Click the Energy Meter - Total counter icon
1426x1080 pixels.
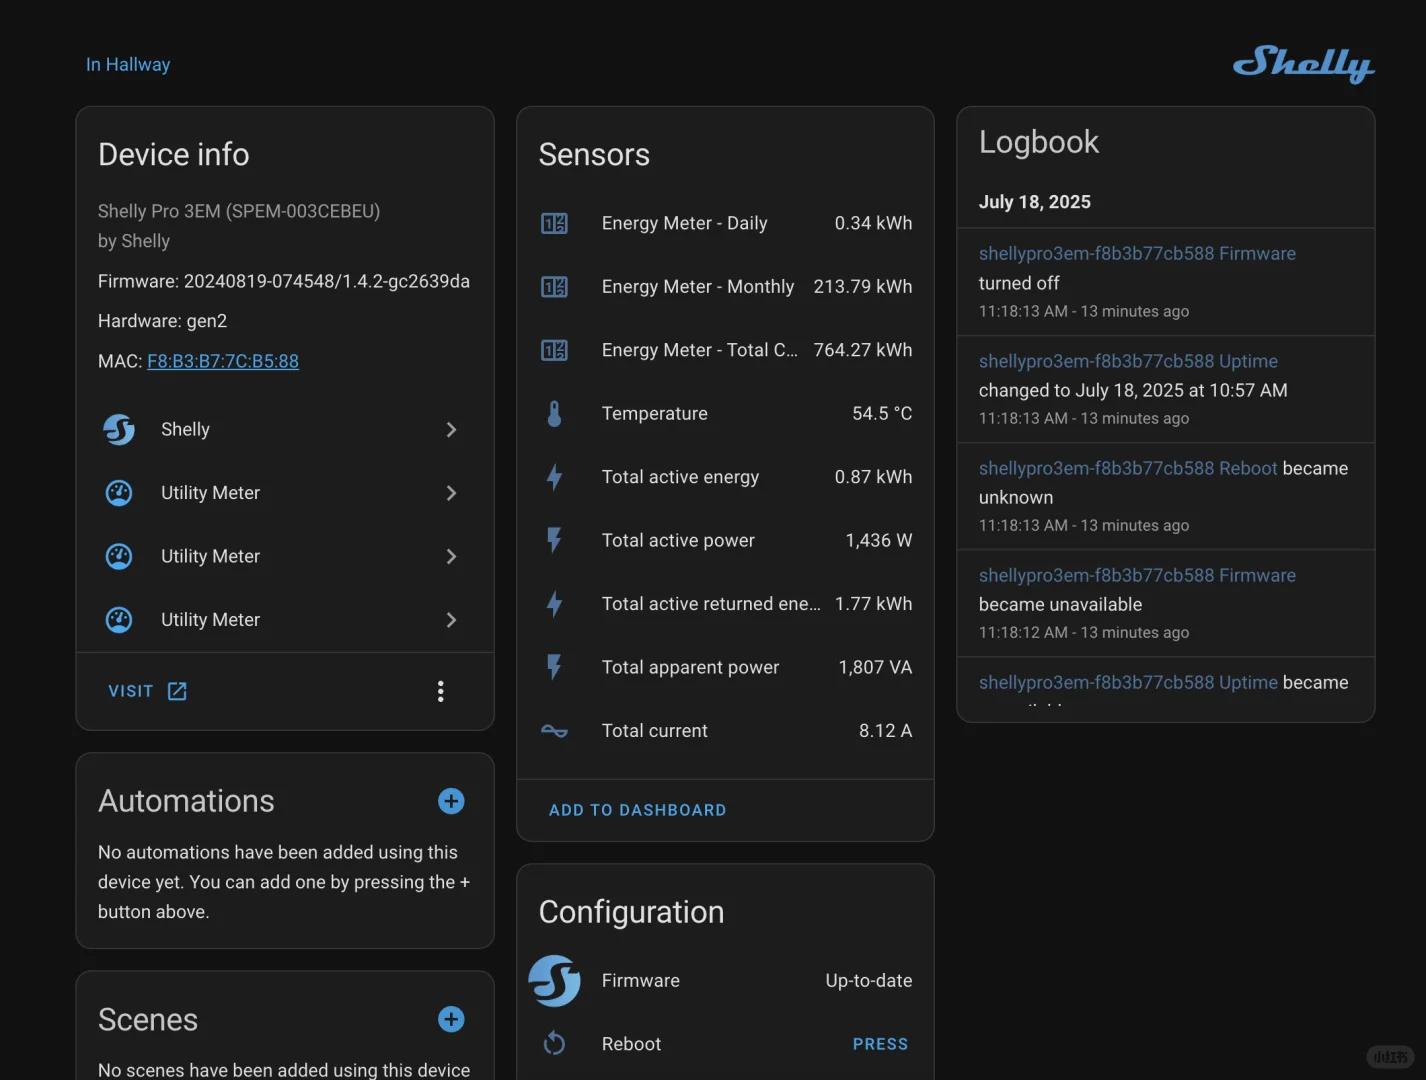point(554,350)
